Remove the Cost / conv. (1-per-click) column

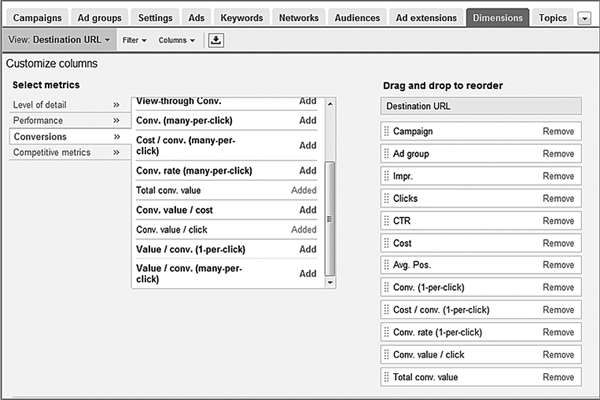pos(558,310)
